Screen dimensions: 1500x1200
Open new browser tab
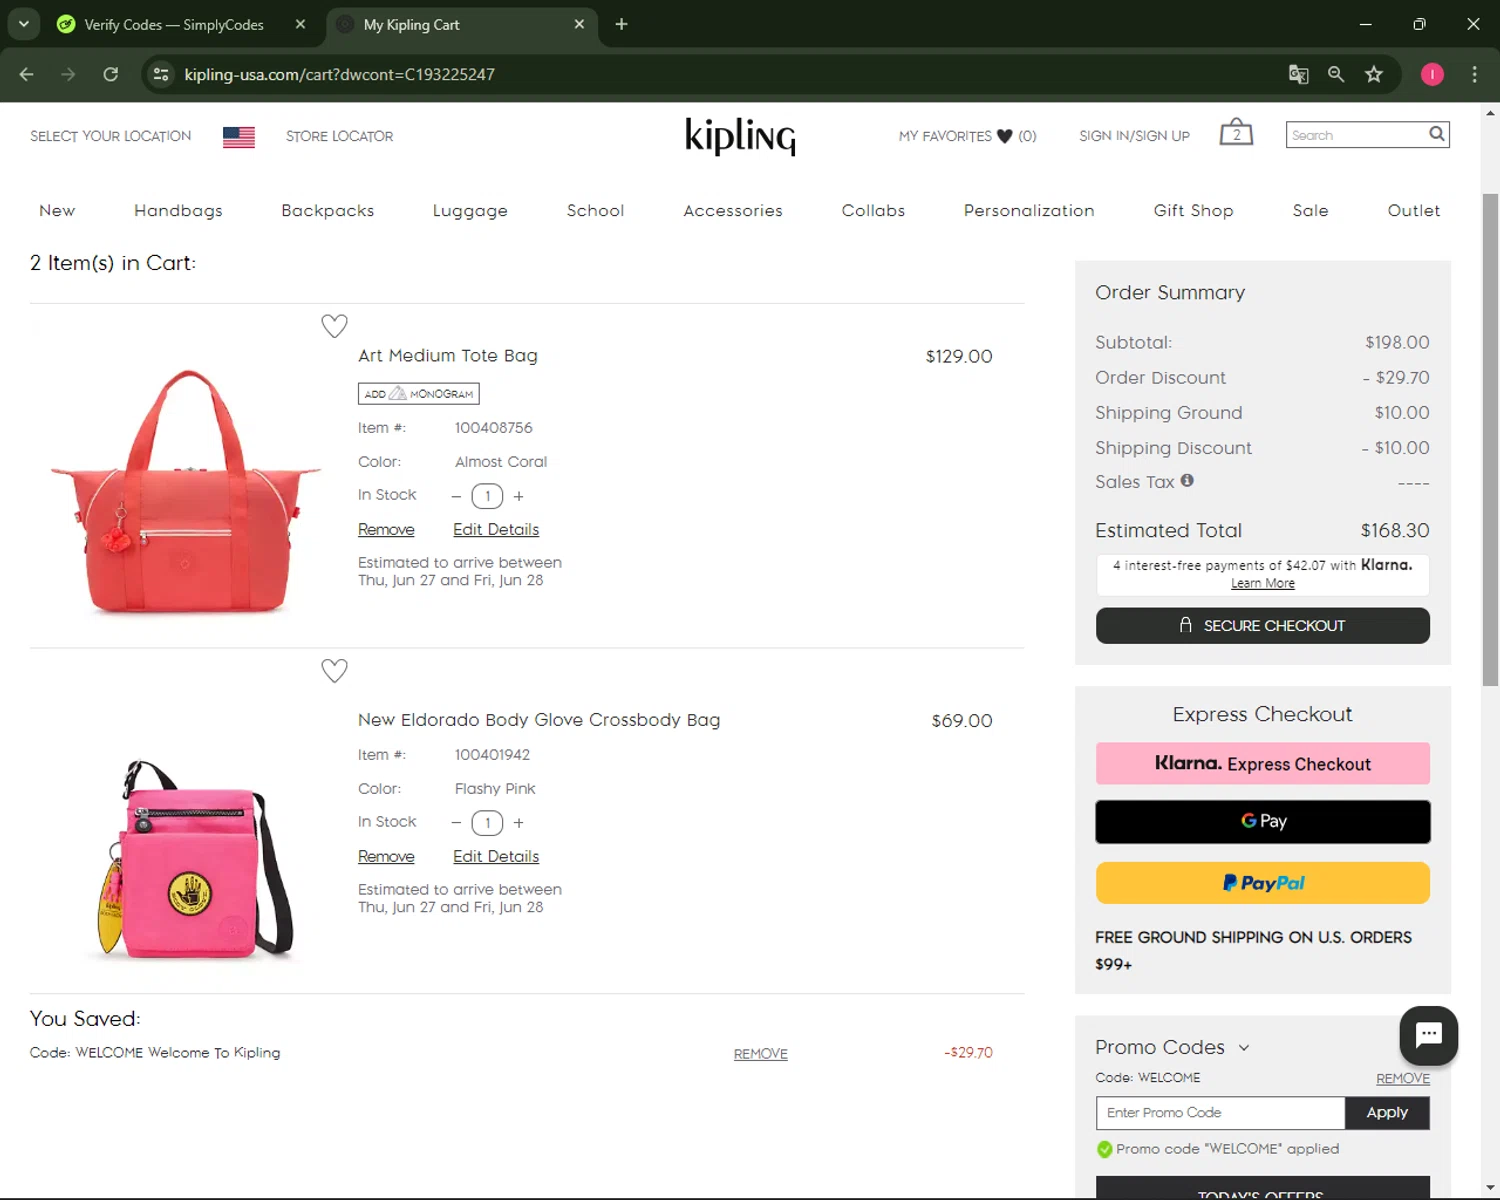click(621, 24)
